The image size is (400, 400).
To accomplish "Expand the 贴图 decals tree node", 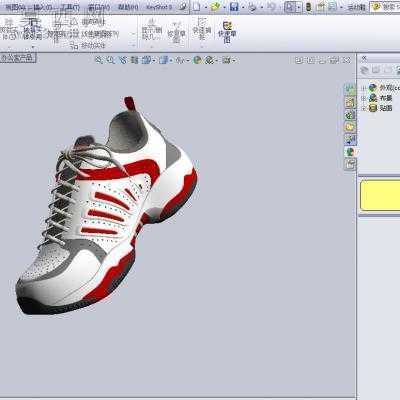I will [364, 108].
